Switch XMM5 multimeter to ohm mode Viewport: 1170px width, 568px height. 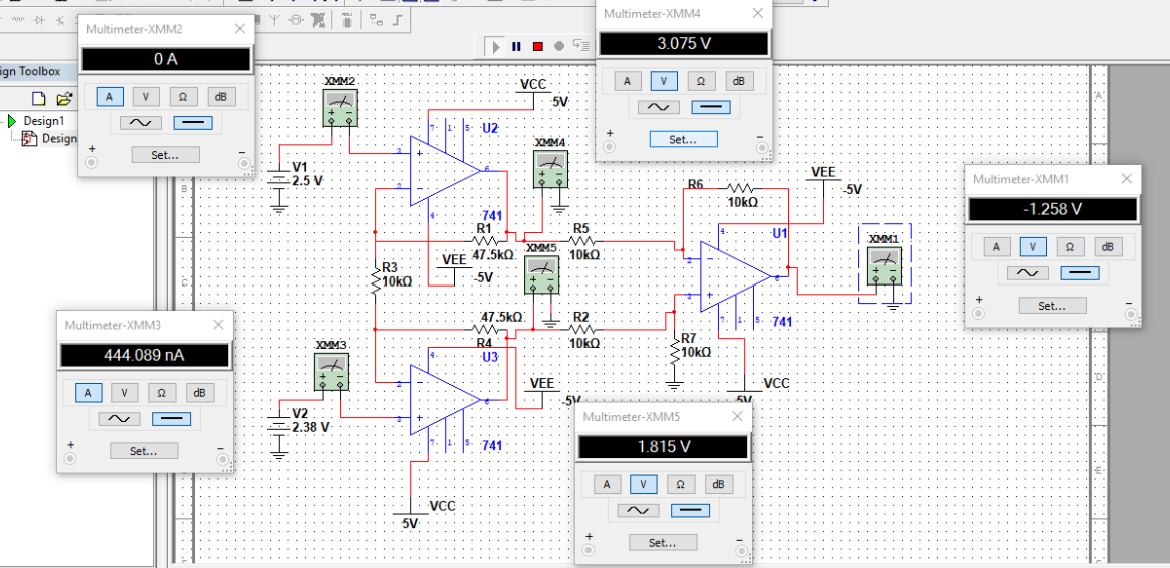(x=681, y=484)
